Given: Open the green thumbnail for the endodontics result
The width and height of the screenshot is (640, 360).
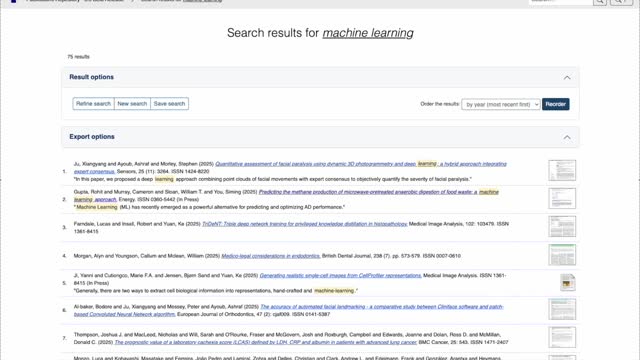Looking at the screenshot, I should point(562,255).
